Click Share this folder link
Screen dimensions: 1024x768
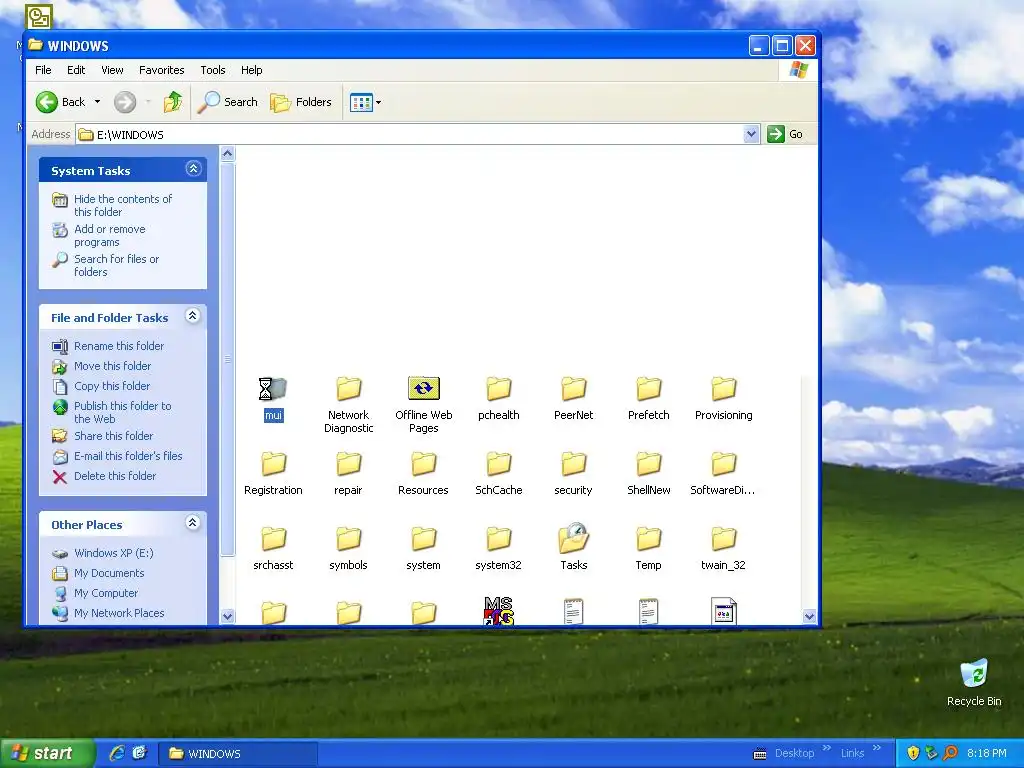(114, 436)
